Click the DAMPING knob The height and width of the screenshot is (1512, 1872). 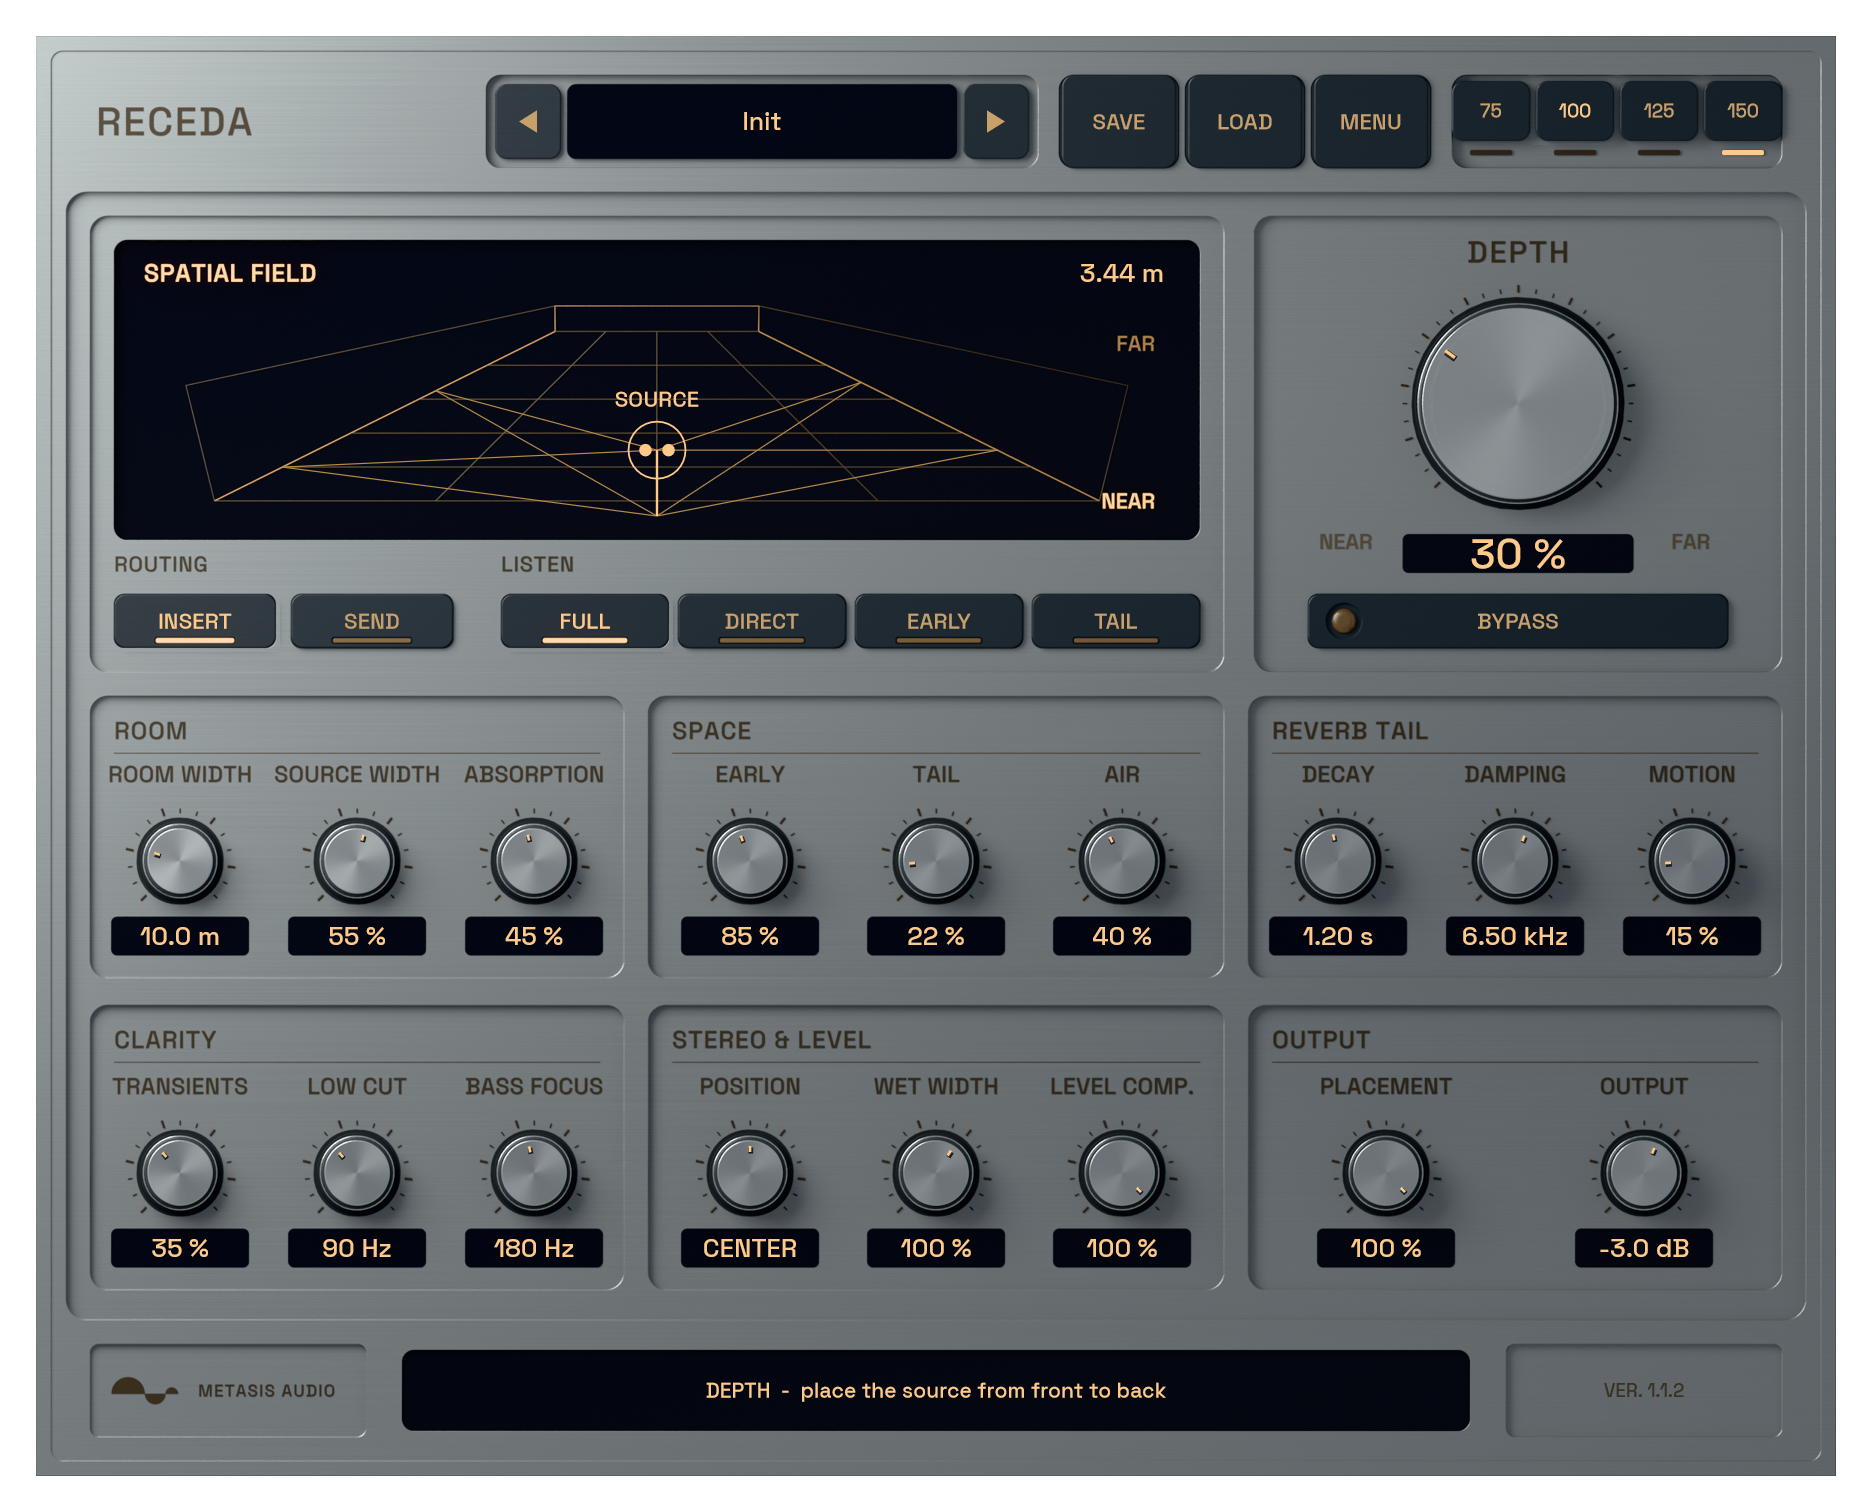(1515, 861)
